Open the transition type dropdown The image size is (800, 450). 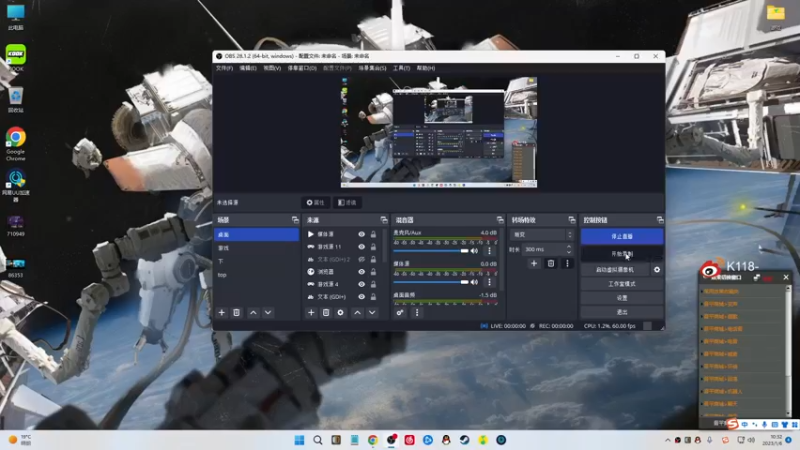[542, 235]
